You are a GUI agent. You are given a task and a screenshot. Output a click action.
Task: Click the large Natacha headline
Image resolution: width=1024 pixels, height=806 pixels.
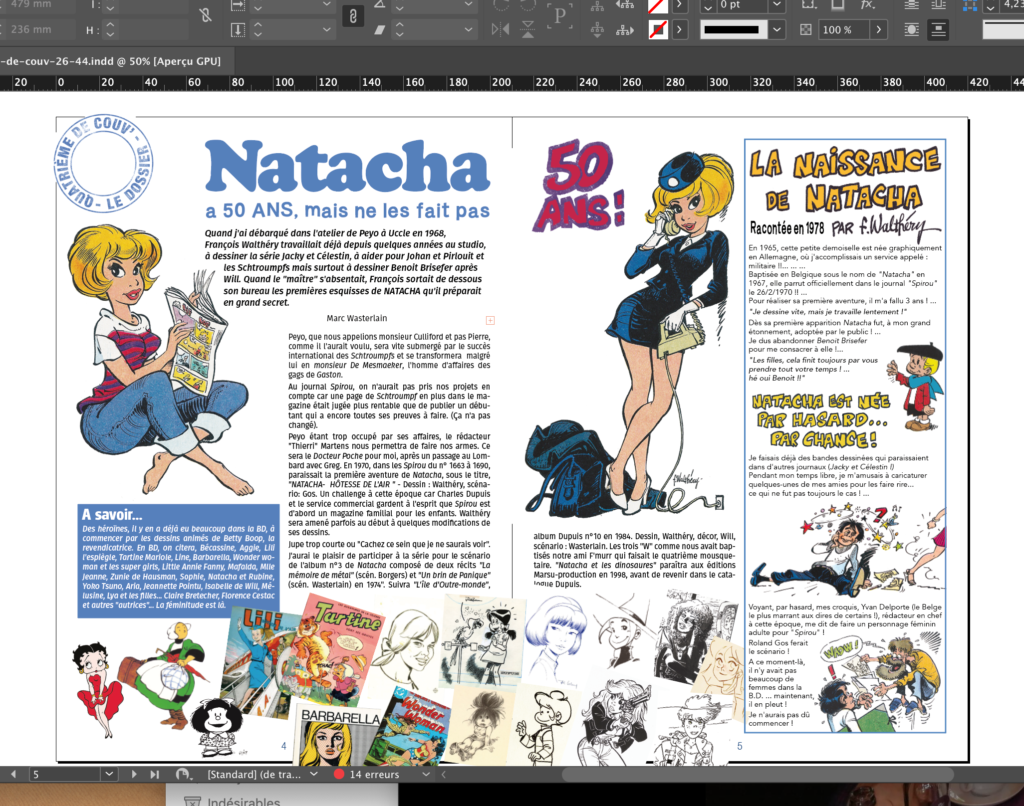pyautogui.click(x=347, y=167)
